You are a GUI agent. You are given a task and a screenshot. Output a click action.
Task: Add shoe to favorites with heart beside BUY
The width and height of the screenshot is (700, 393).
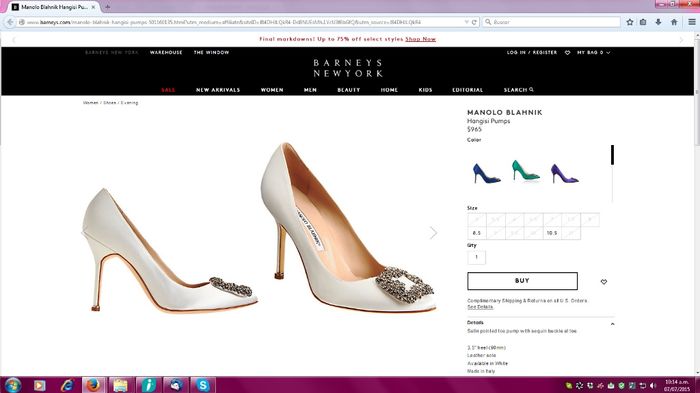(x=604, y=282)
